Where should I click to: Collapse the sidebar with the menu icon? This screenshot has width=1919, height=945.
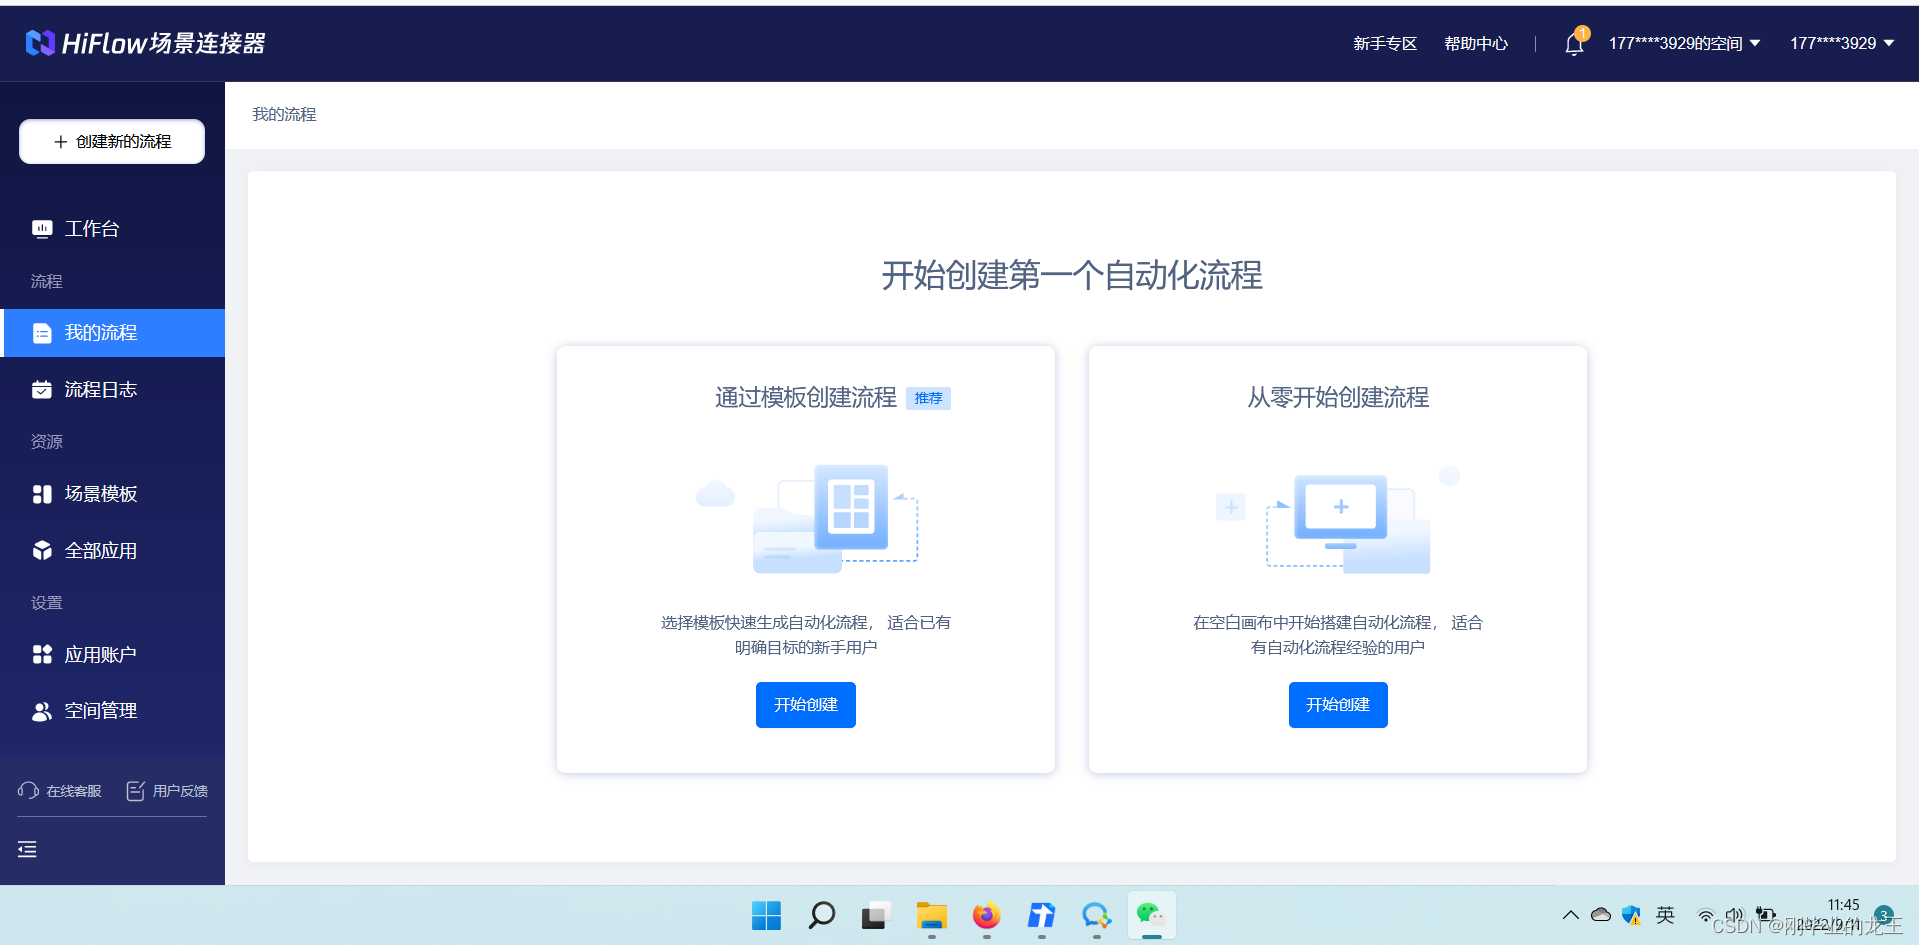[x=27, y=849]
